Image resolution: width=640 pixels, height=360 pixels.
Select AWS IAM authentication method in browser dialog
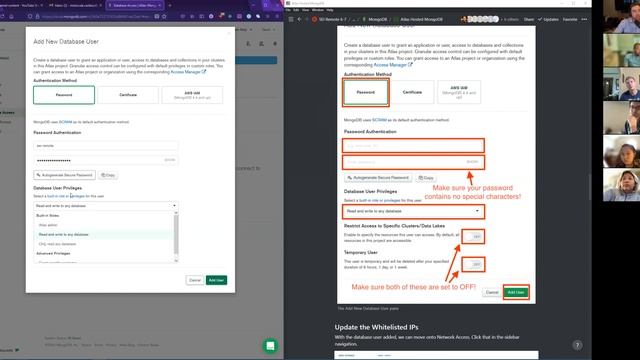(x=192, y=95)
